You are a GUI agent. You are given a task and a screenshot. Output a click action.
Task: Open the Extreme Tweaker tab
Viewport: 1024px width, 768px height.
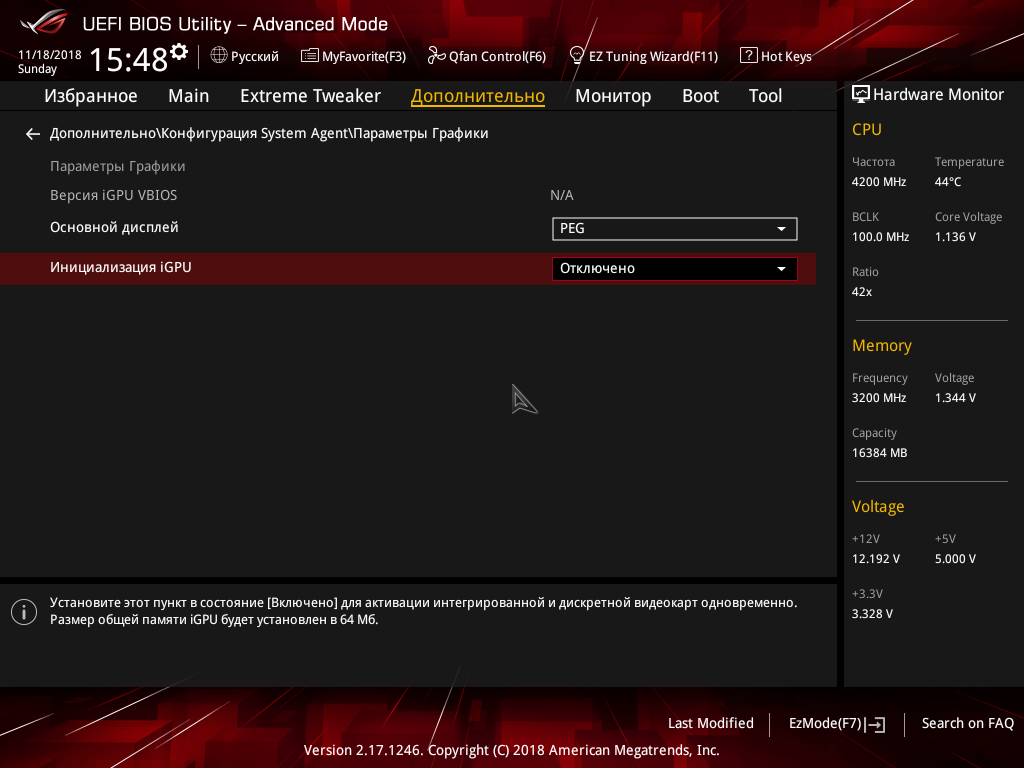tap(310, 96)
